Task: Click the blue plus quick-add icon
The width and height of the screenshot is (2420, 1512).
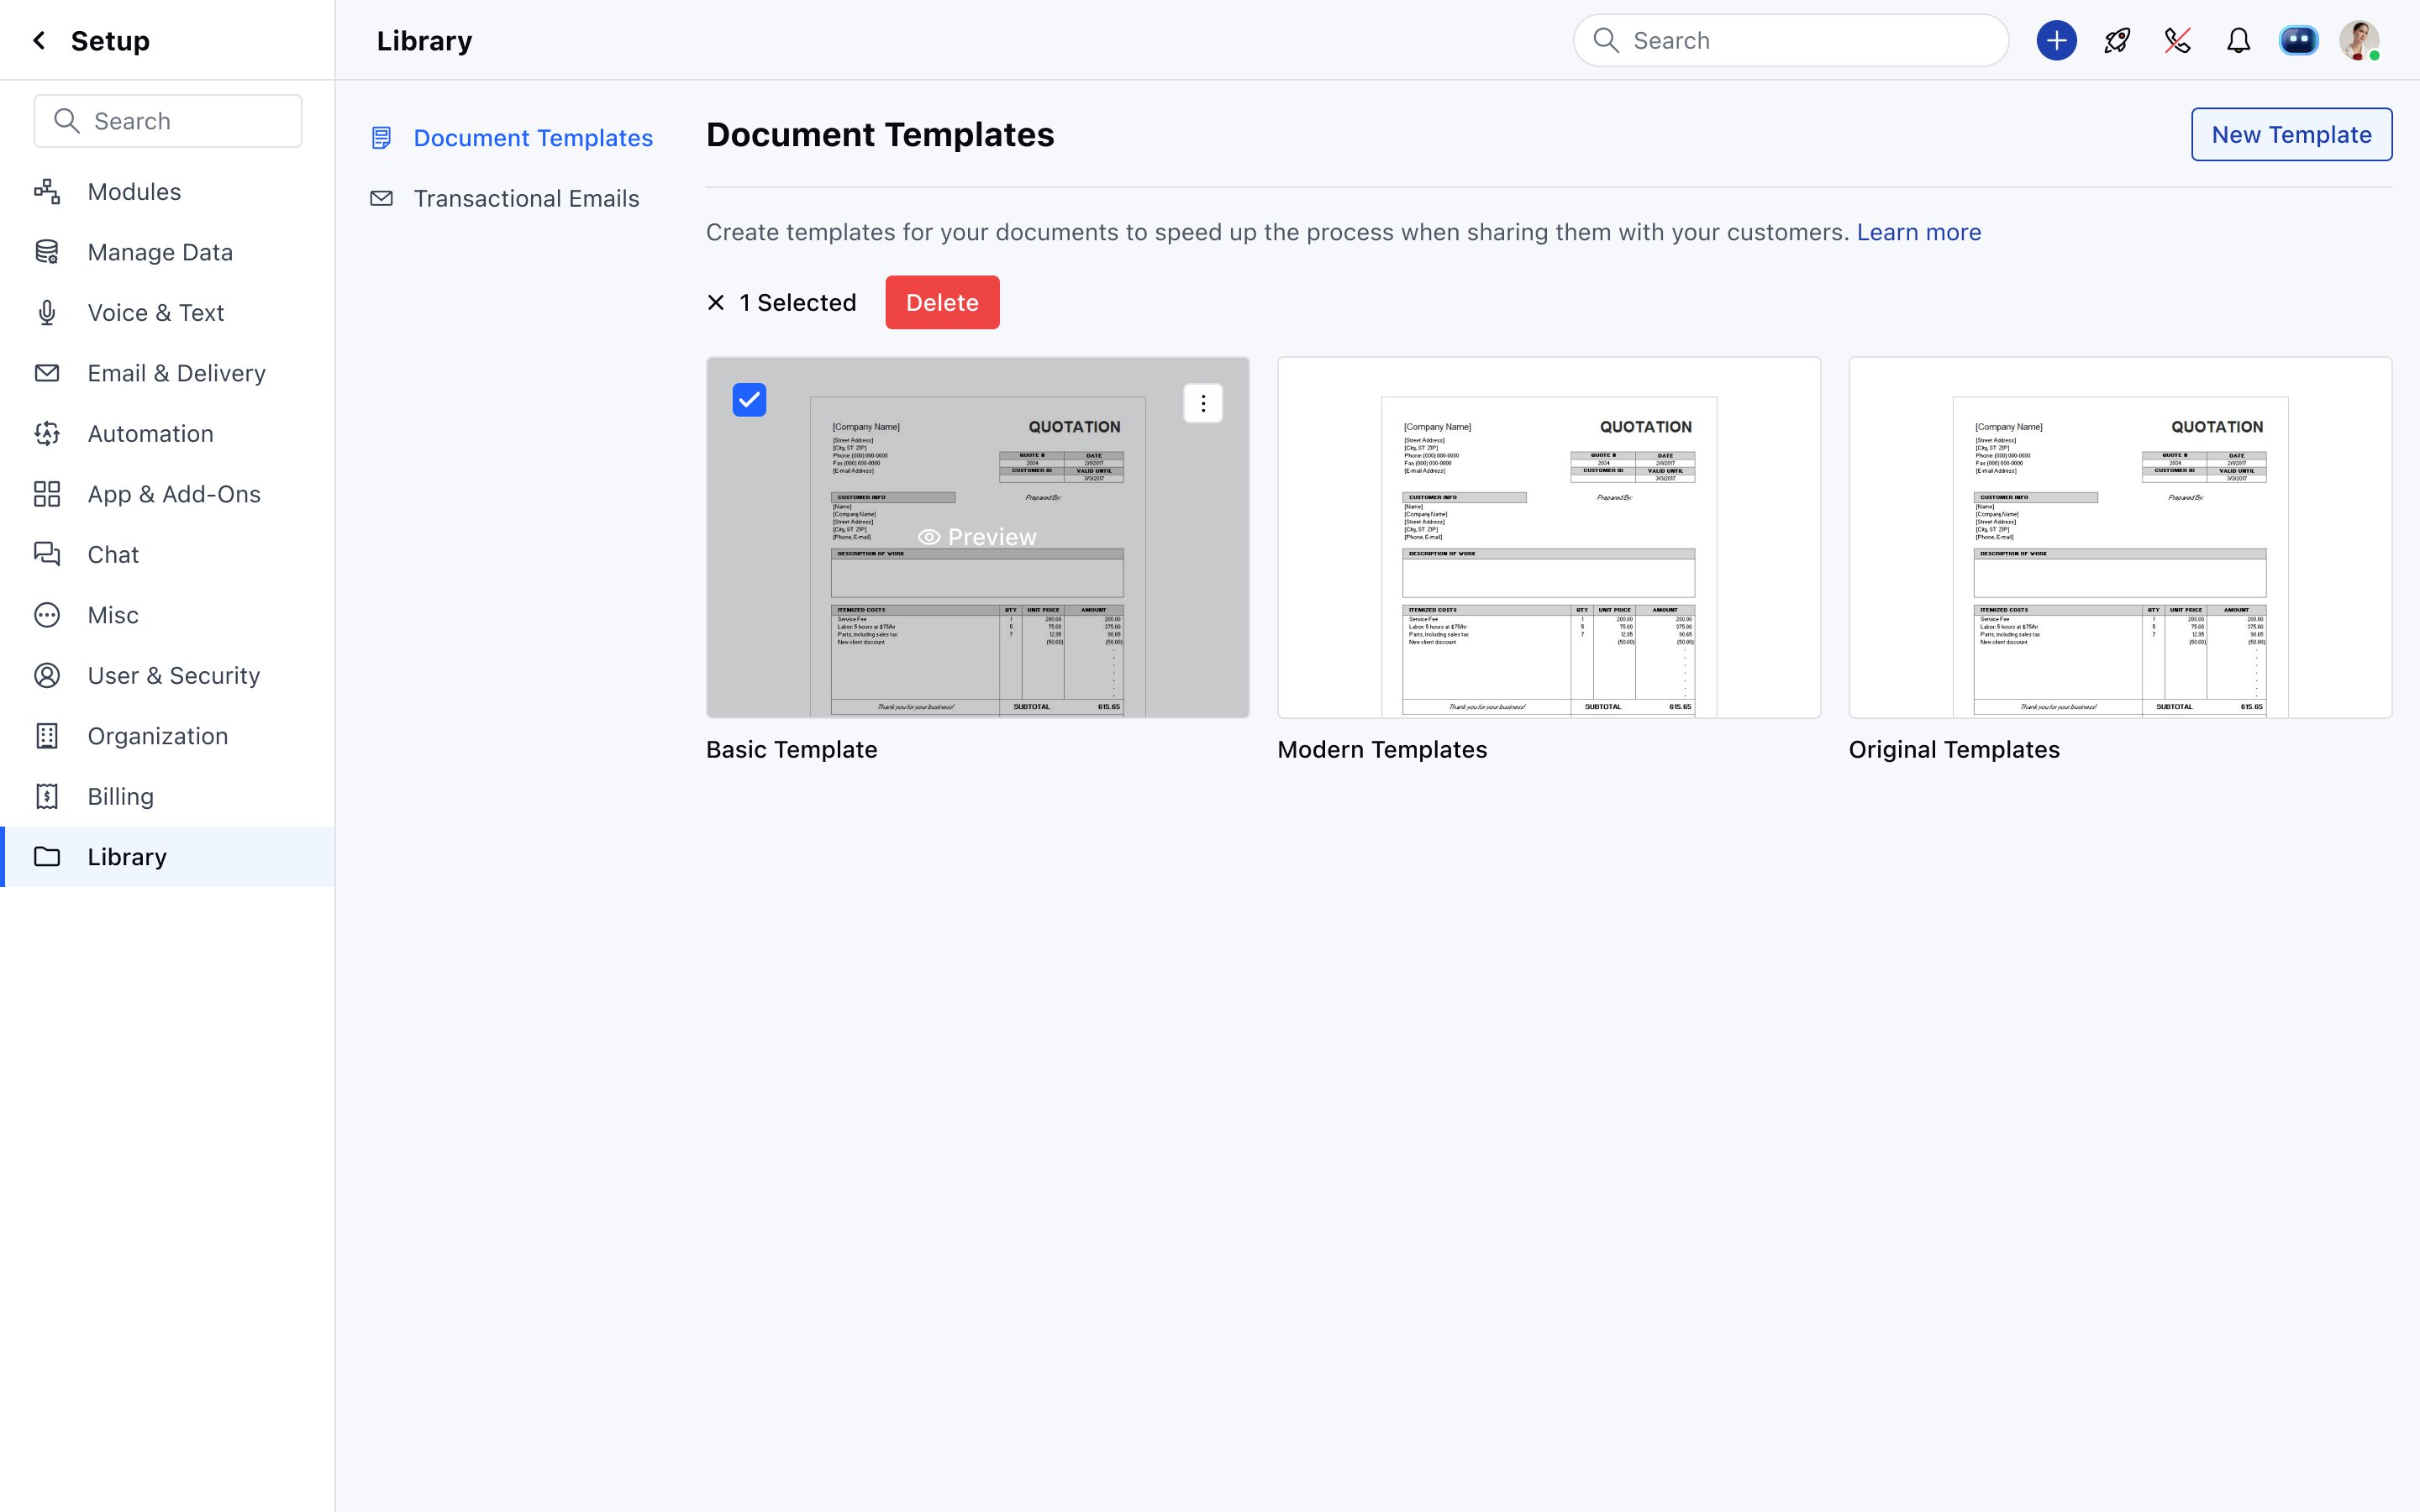Action: pyautogui.click(x=2056, y=40)
